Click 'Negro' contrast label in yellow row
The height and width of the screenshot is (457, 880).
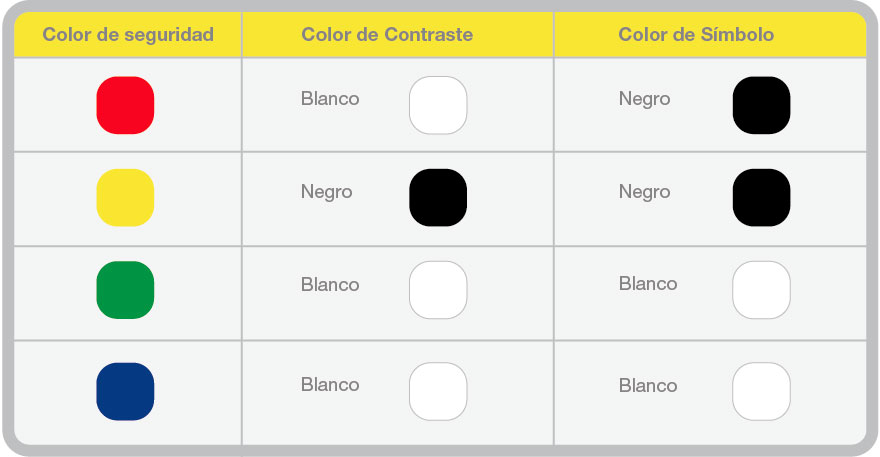327,192
